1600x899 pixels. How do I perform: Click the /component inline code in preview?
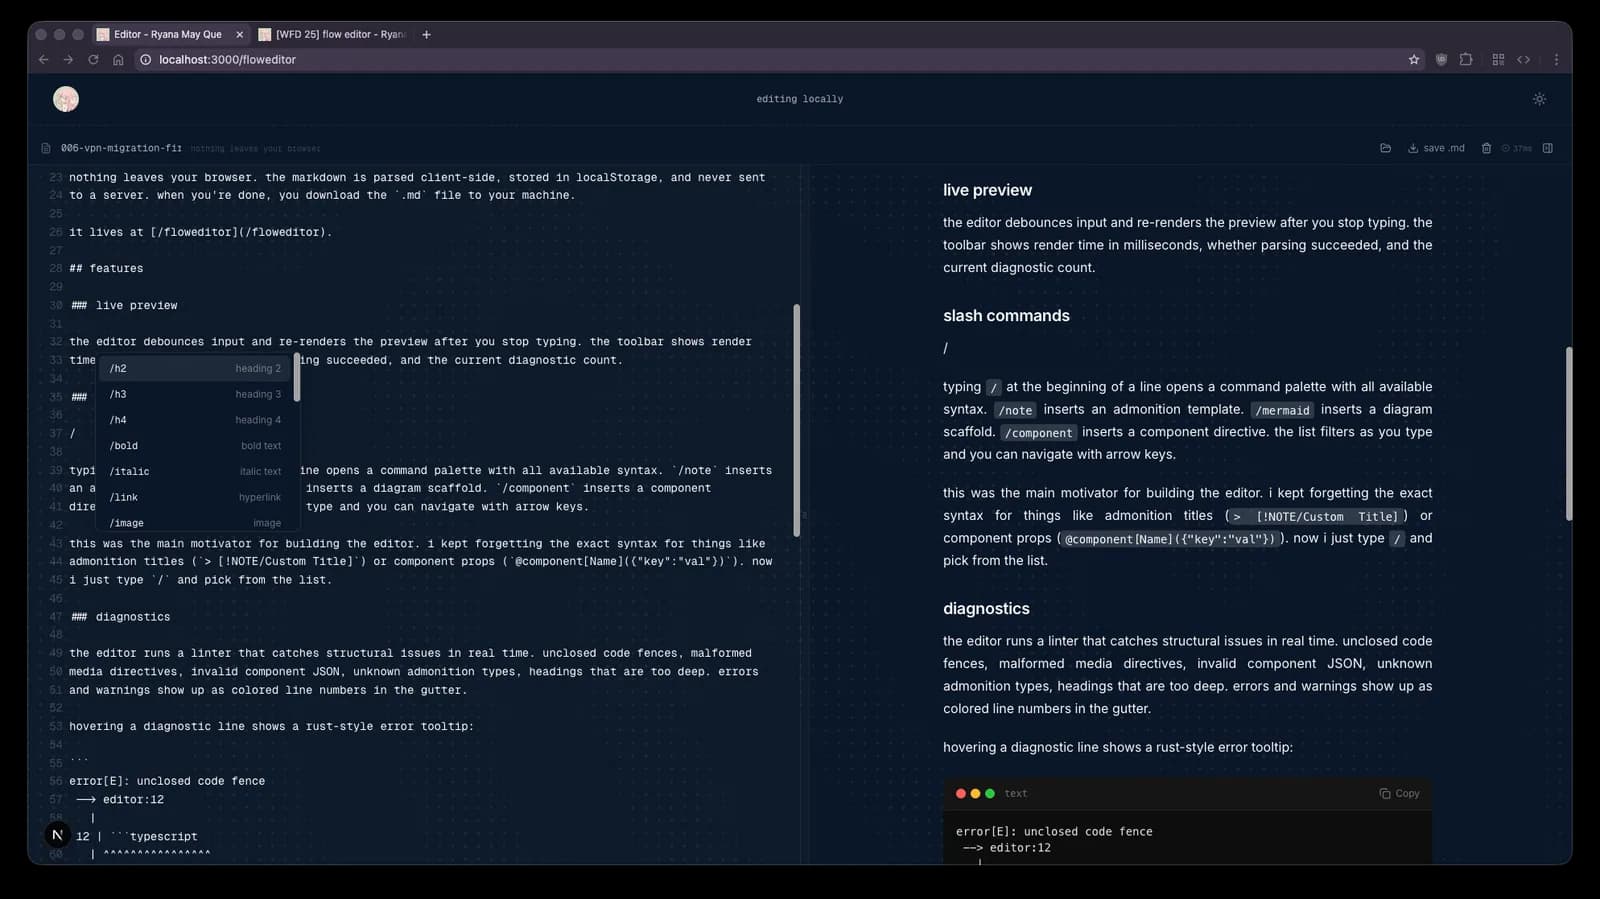[x=1039, y=433]
